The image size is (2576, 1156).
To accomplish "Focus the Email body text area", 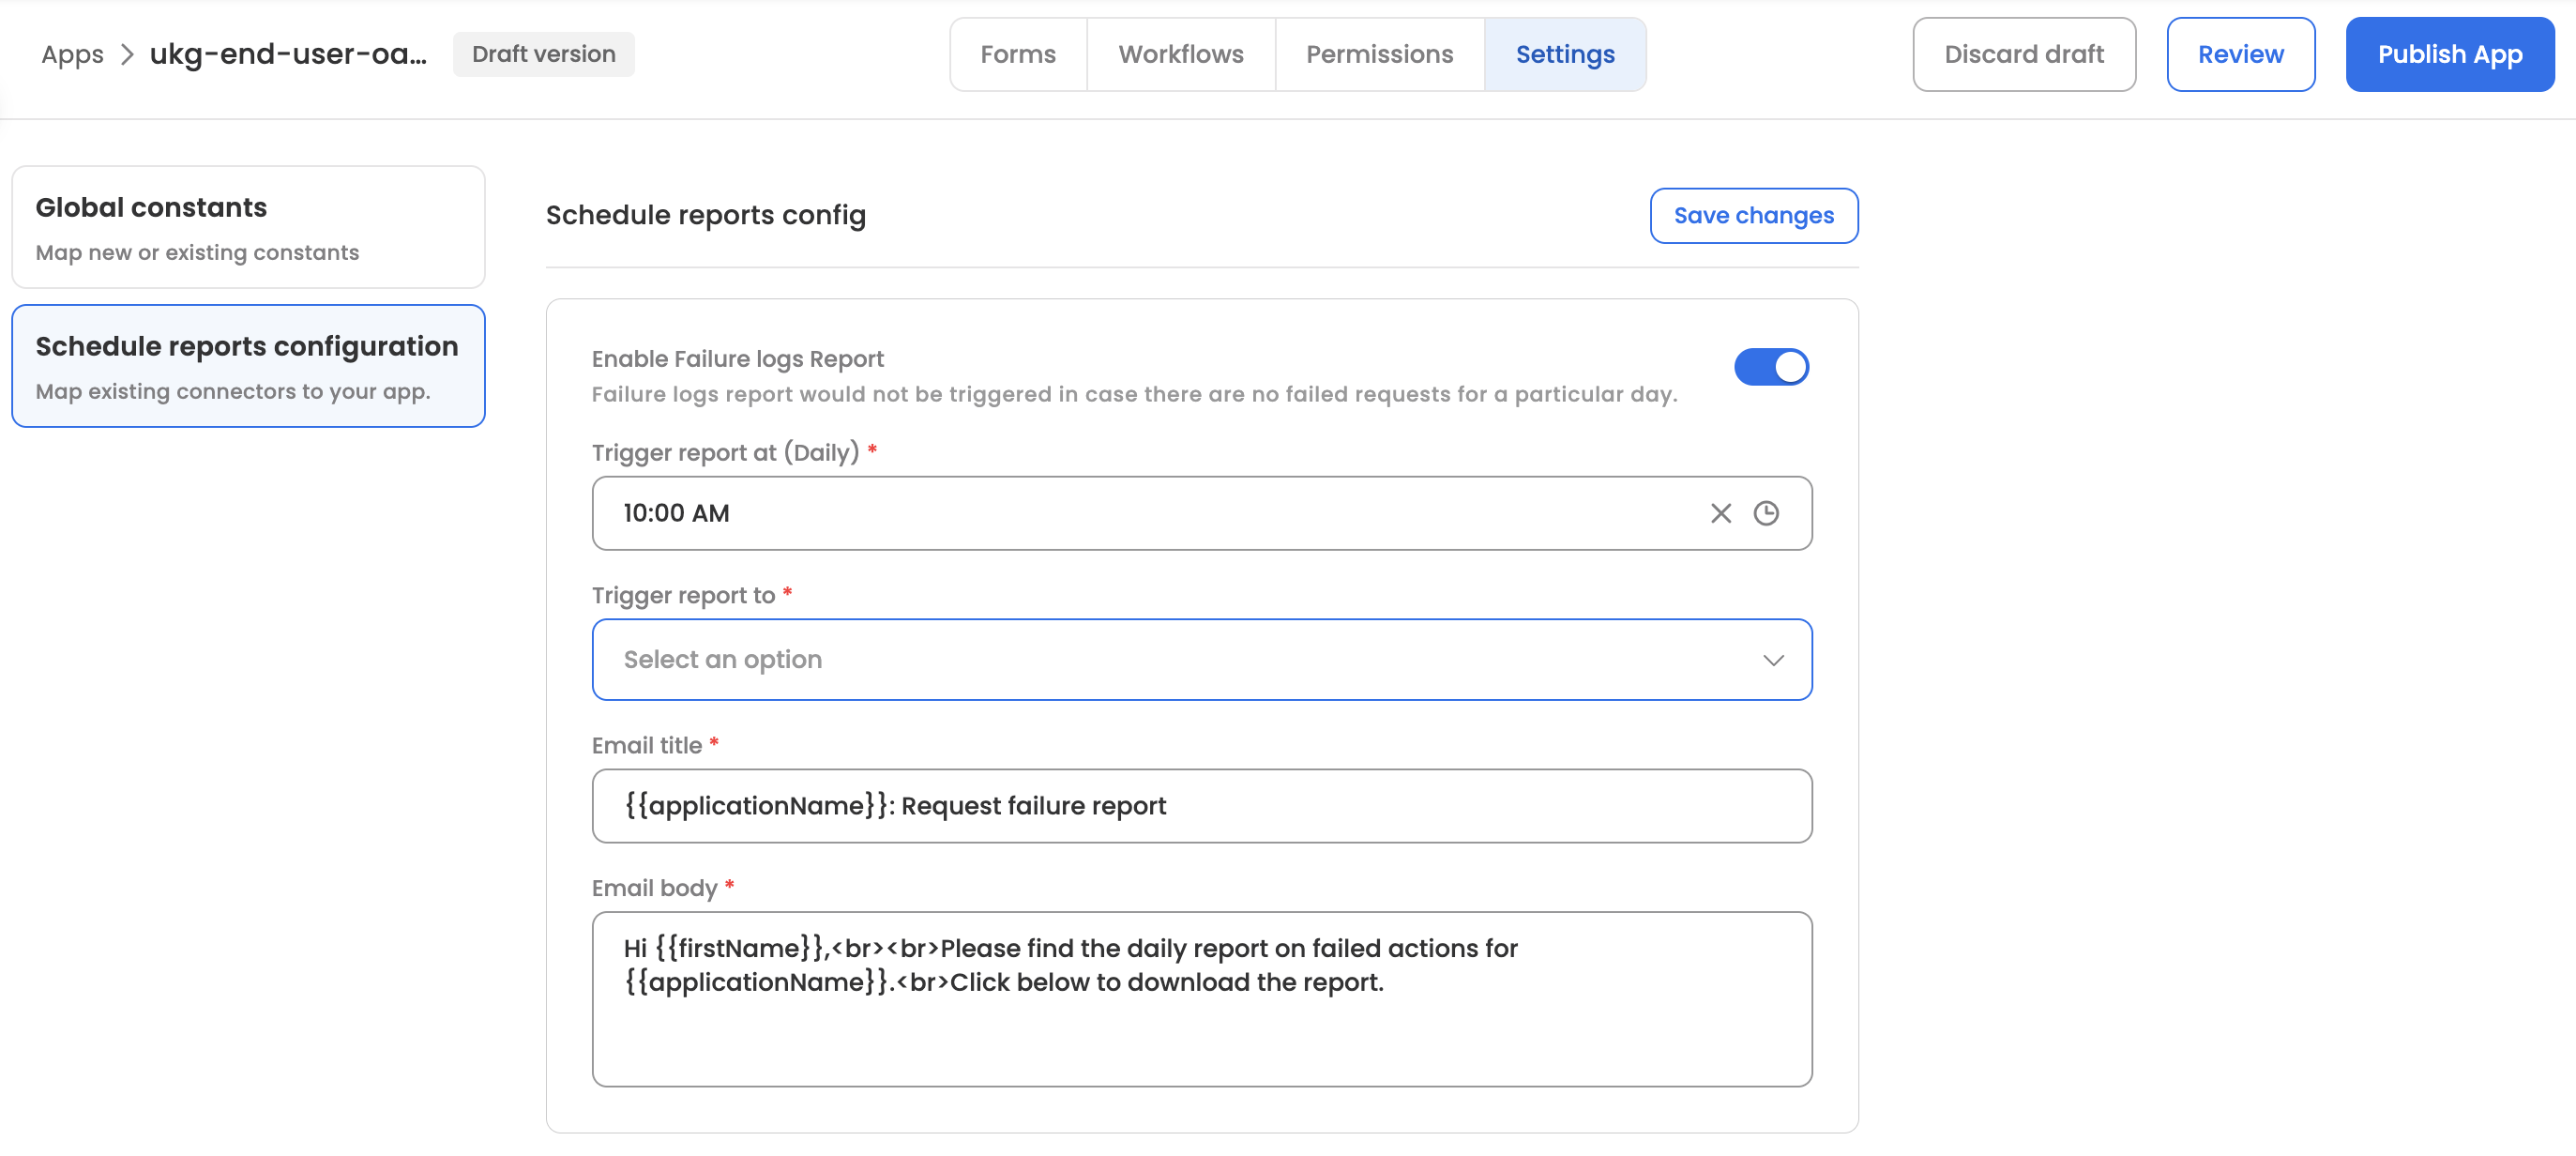I will (x=1200, y=998).
